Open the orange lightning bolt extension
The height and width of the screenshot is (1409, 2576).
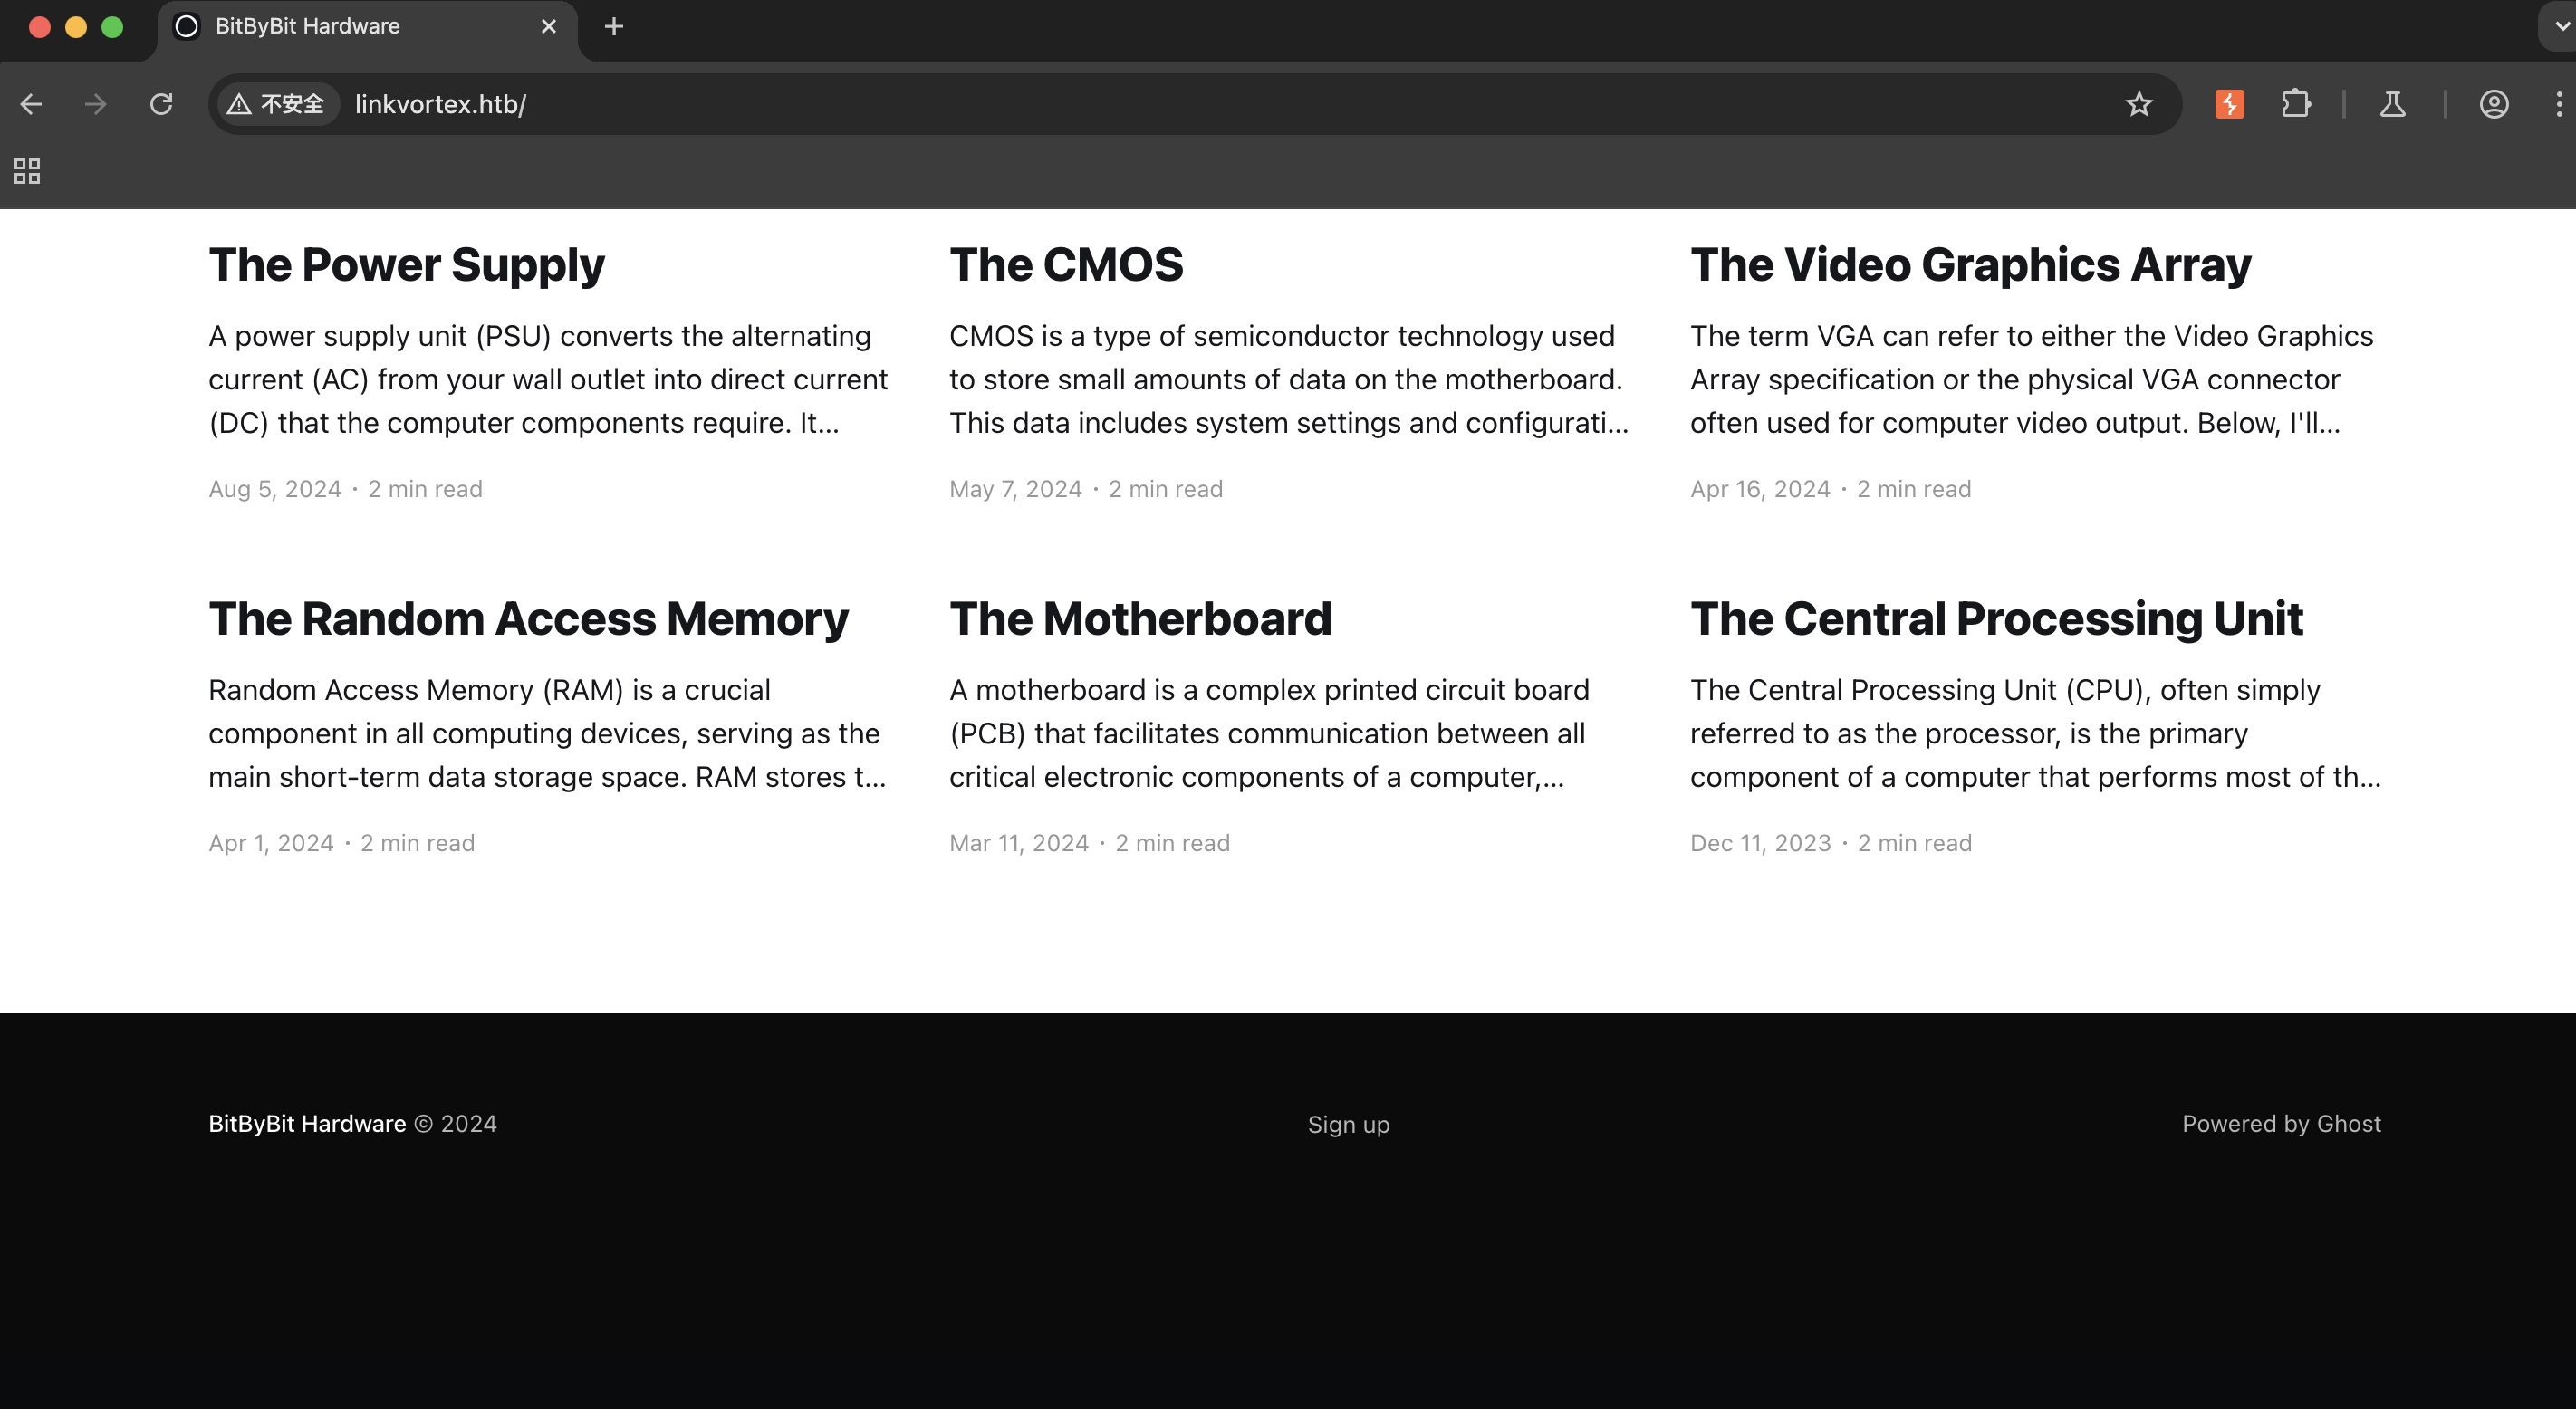pyautogui.click(x=2229, y=104)
